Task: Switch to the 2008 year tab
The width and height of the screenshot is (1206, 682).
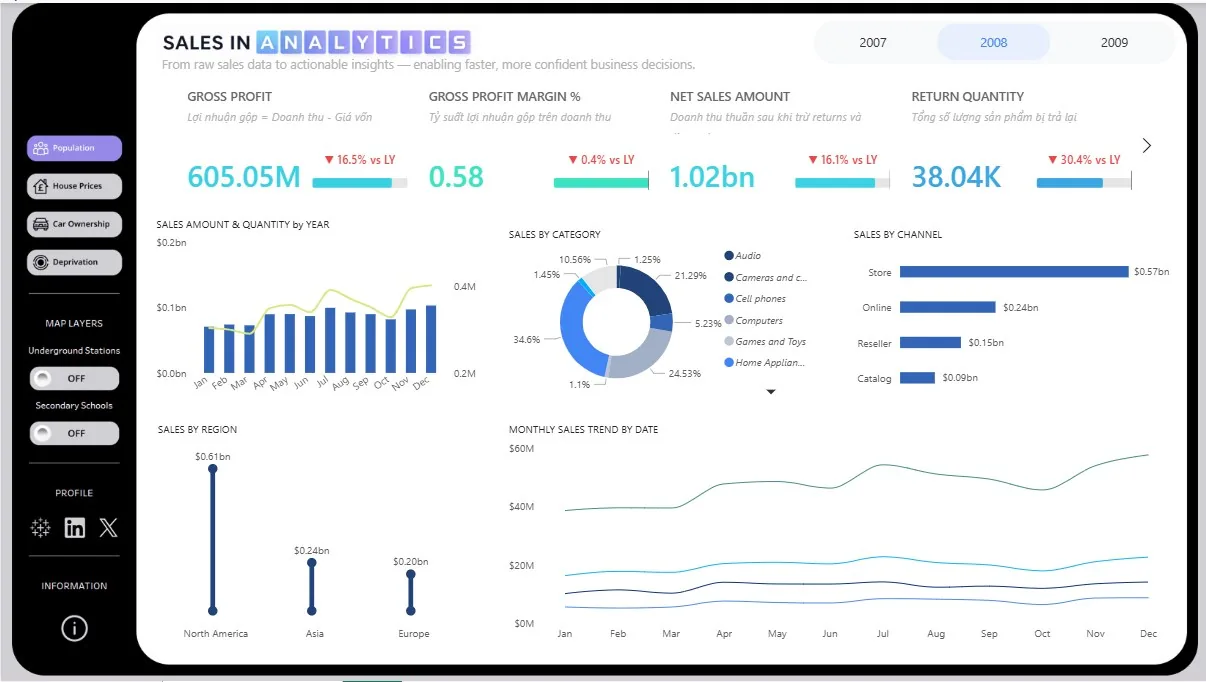Action: tap(993, 42)
